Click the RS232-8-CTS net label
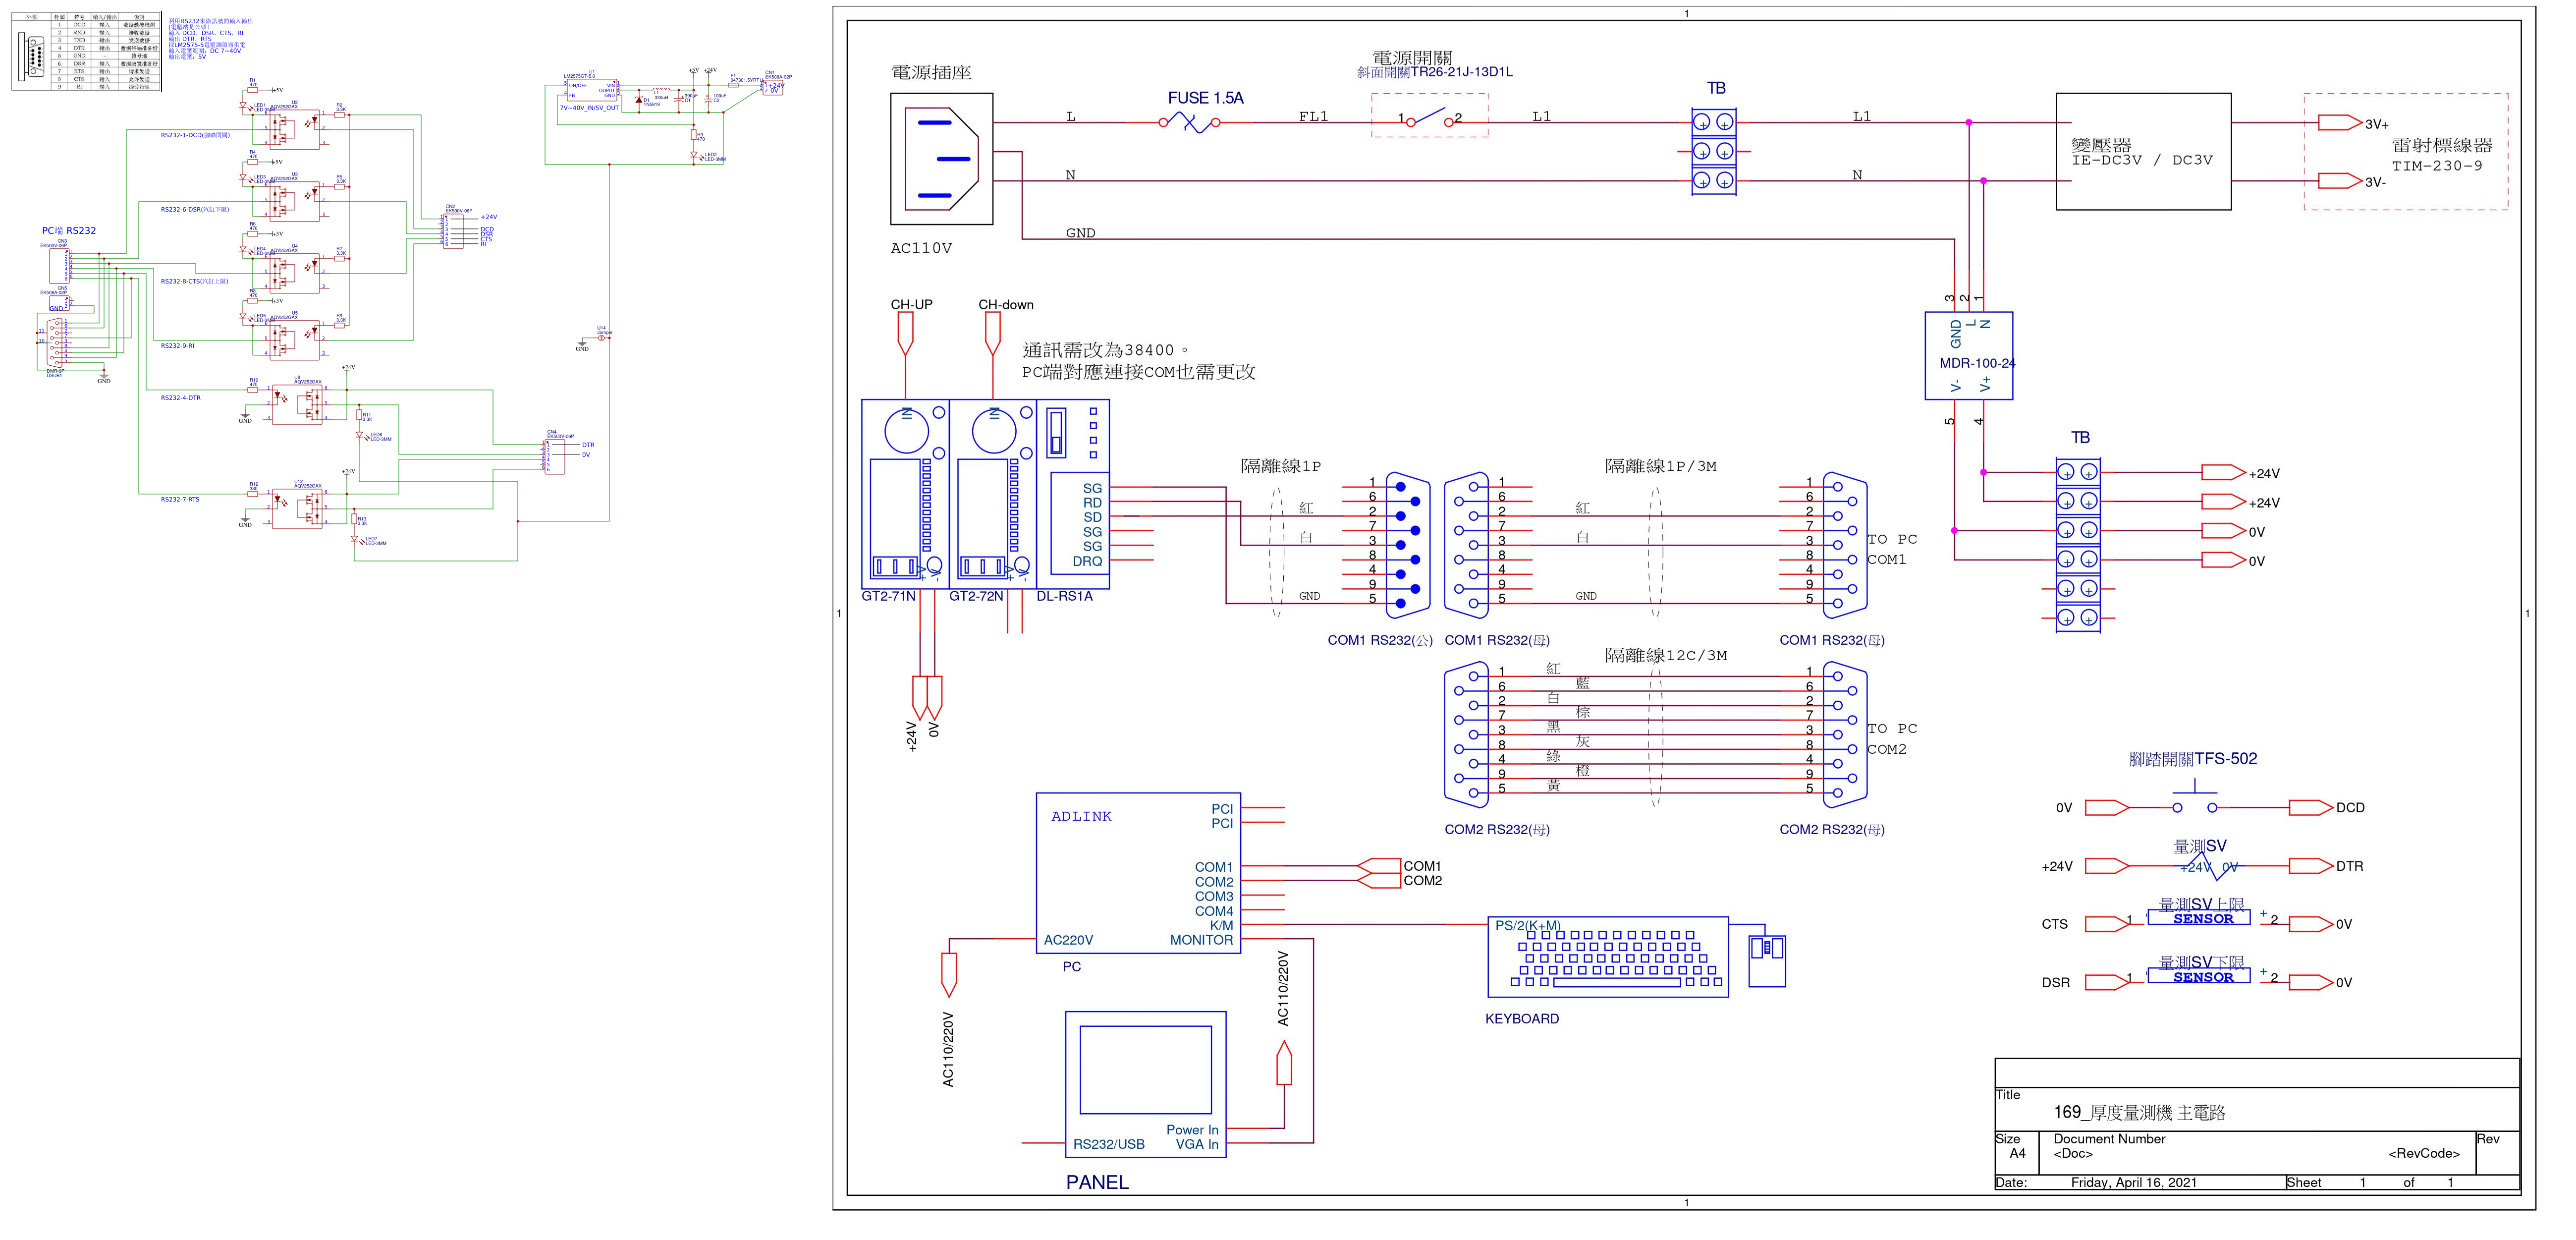This screenshot has width=2576, height=1240. tap(195, 282)
